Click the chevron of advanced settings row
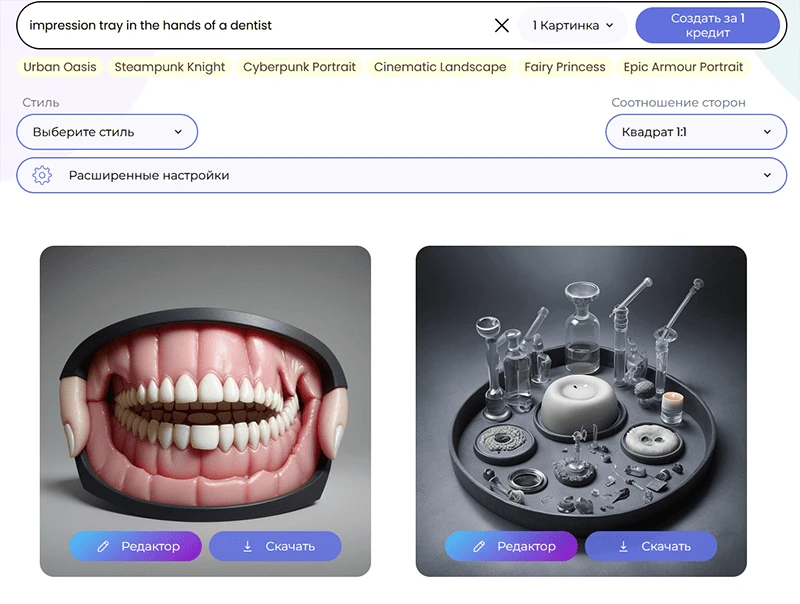Screen dimensions: 800x604 click(x=767, y=175)
